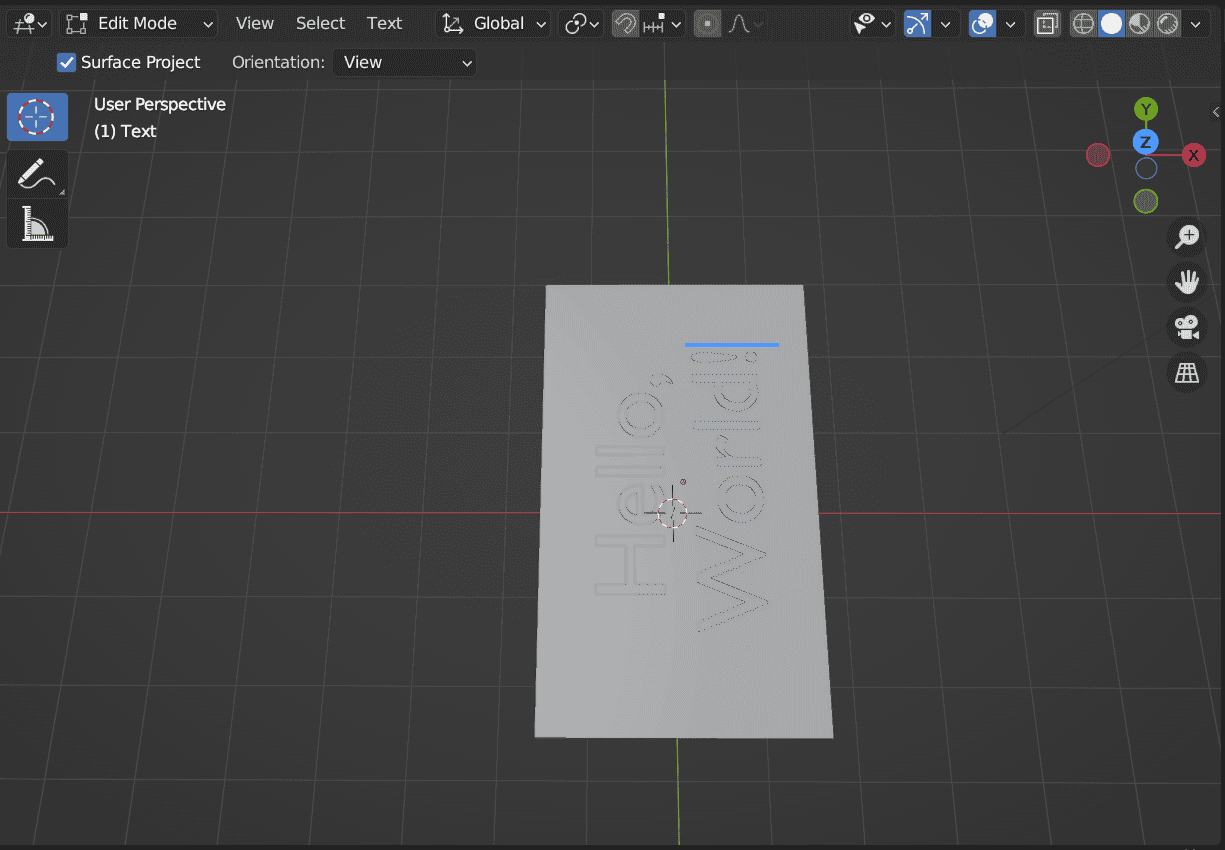Screen dimensions: 1225x850
Task: Open the snapping options dropdown
Action: (x=662, y=23)
